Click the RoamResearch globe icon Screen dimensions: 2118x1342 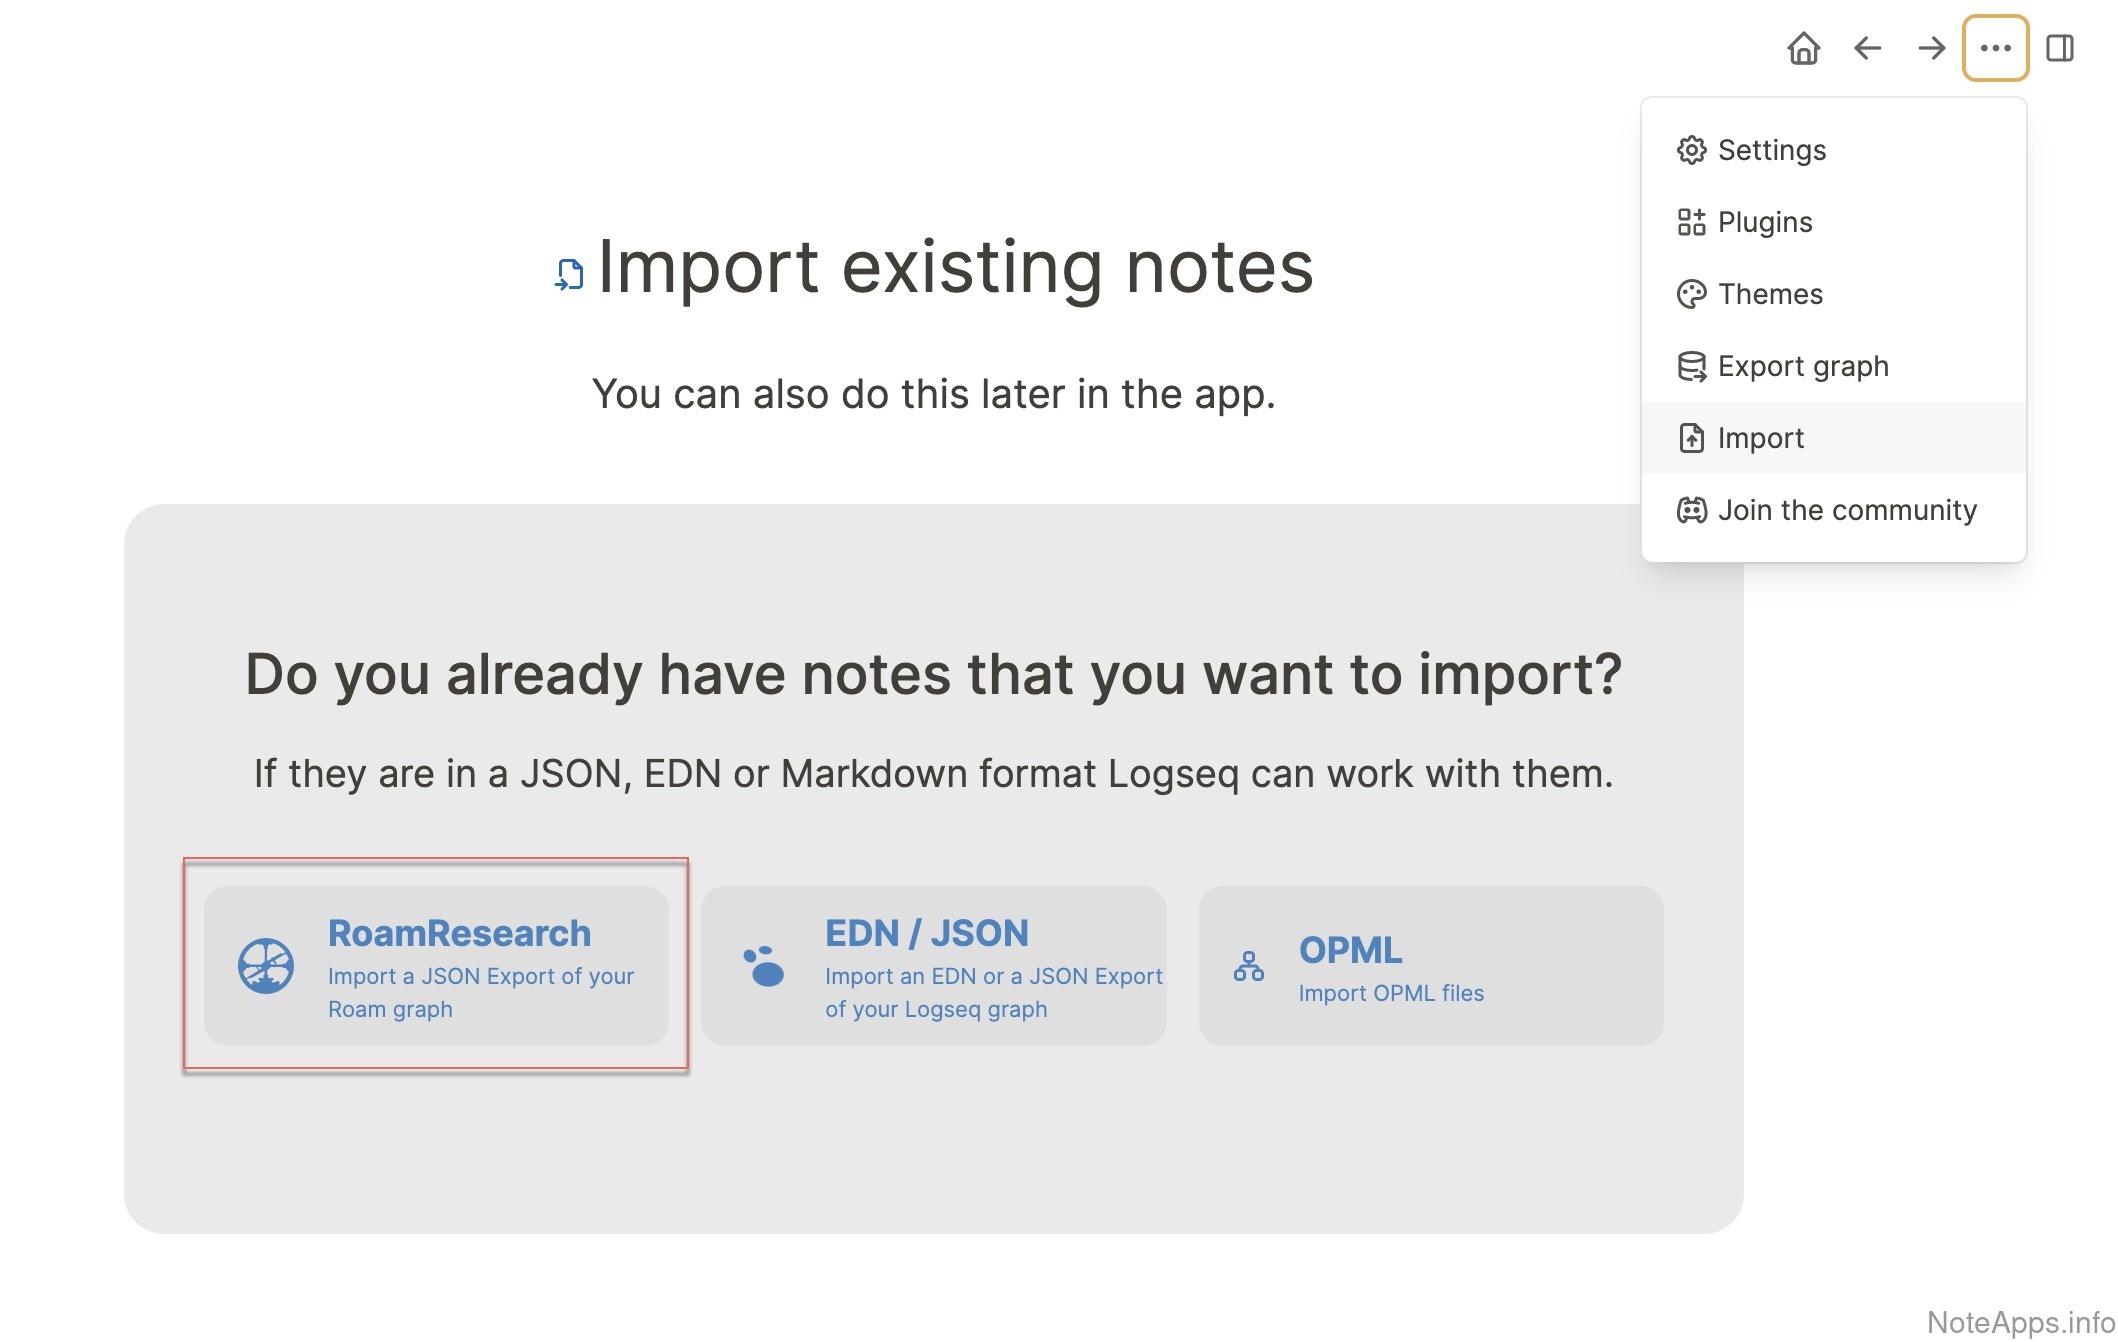point(266,966)
